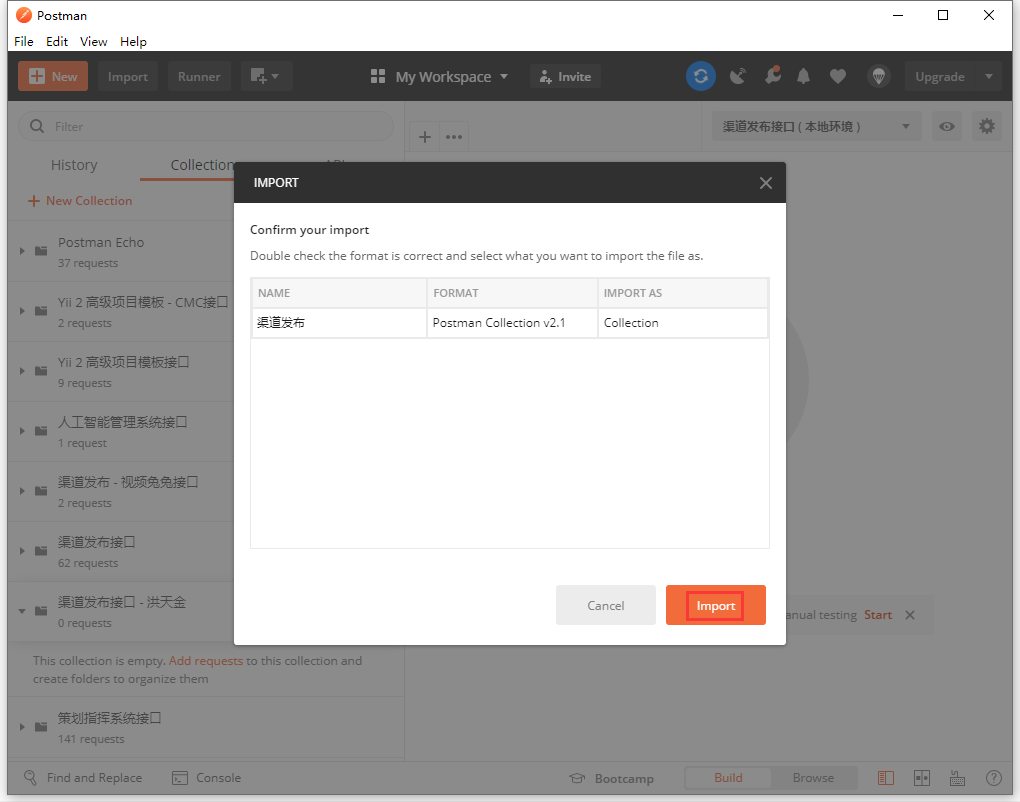The height and width of the screenshot is (802, 1020).
Task: Open the File menu
Action: pos(24,42)
